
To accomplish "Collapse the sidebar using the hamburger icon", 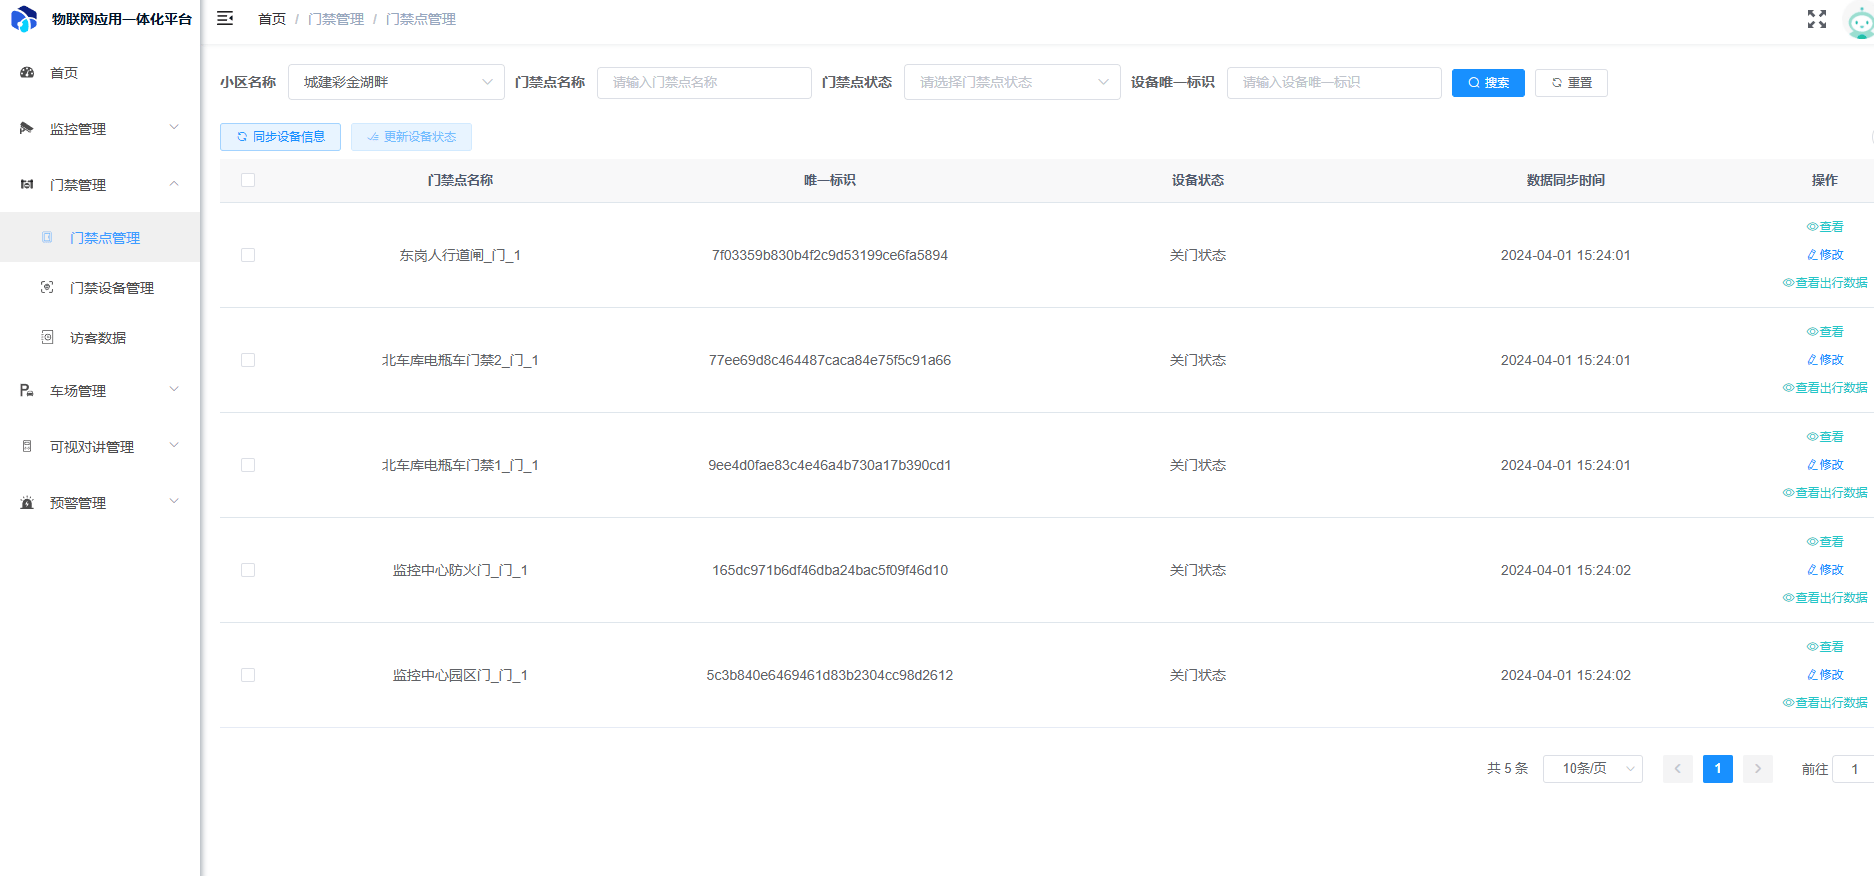I will (x=225, y=19).
